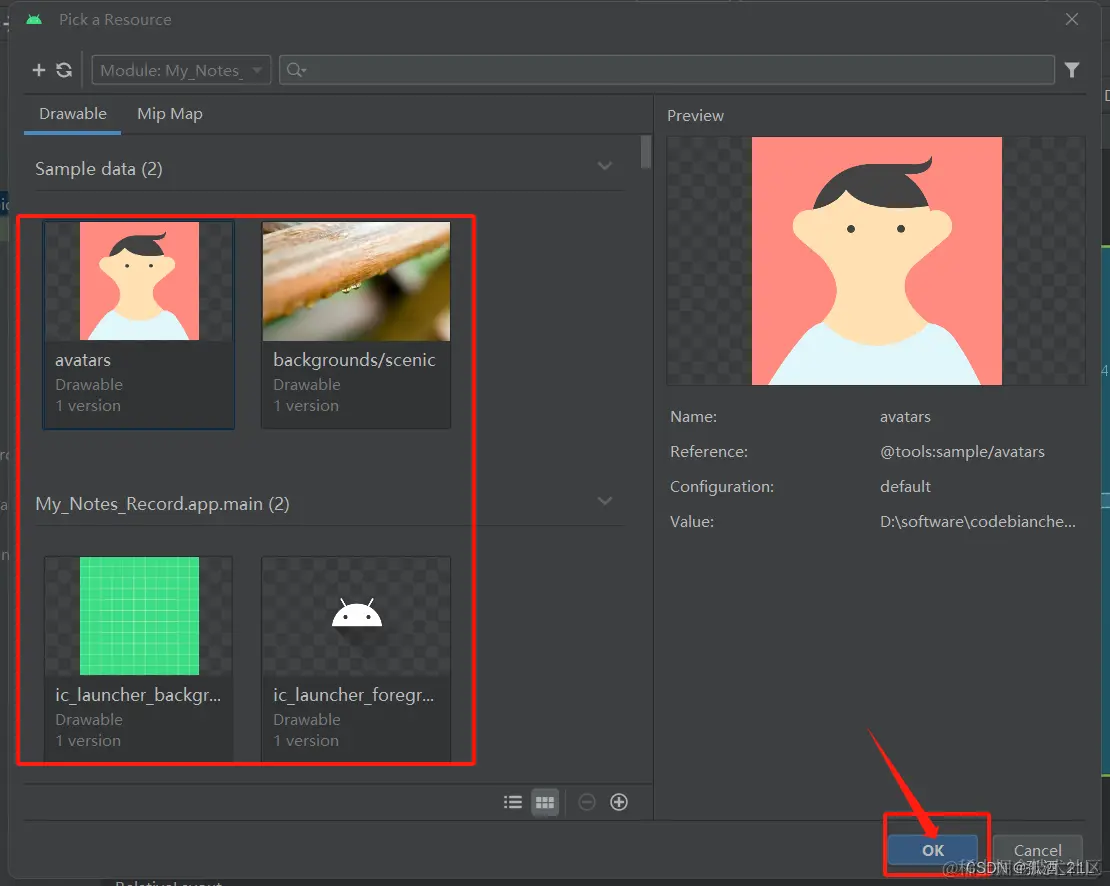Switch to the Mip Map tab
Viewport: 1110px width, 886px height.
(170, 114)
